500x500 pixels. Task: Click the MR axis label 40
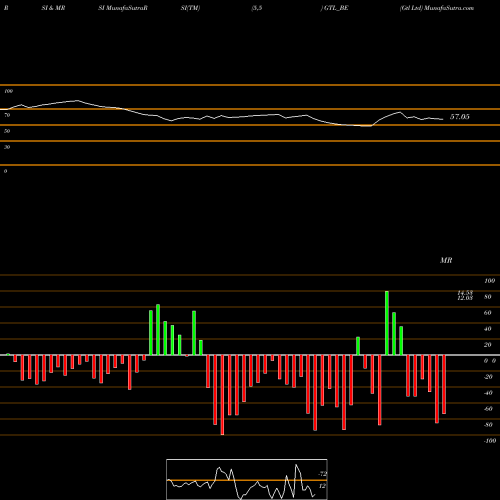[488, 329]
